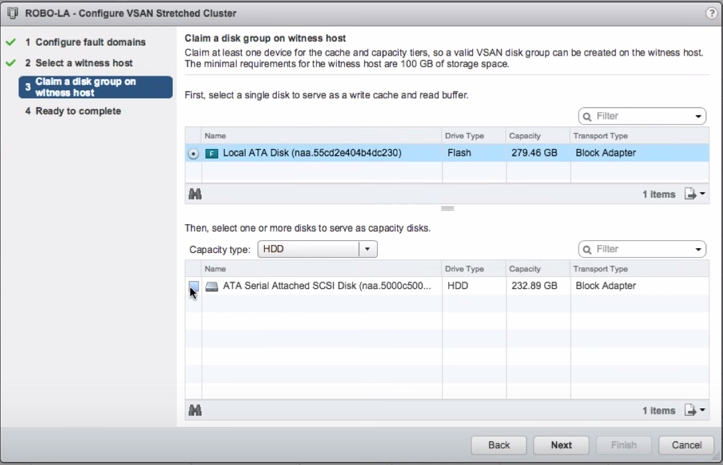Image resolution: width=723 pixels, height=465 pixels.
Task: Click the export icon under capacity disk table
Action: click(x=690, y=410)
